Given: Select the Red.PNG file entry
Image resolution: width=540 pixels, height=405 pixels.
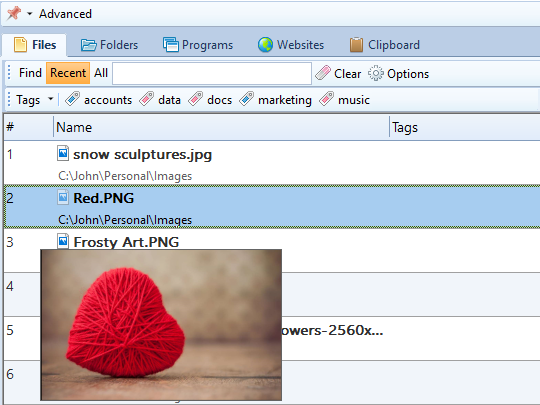Looking at the screenshot, I should [x=272, y=207].
